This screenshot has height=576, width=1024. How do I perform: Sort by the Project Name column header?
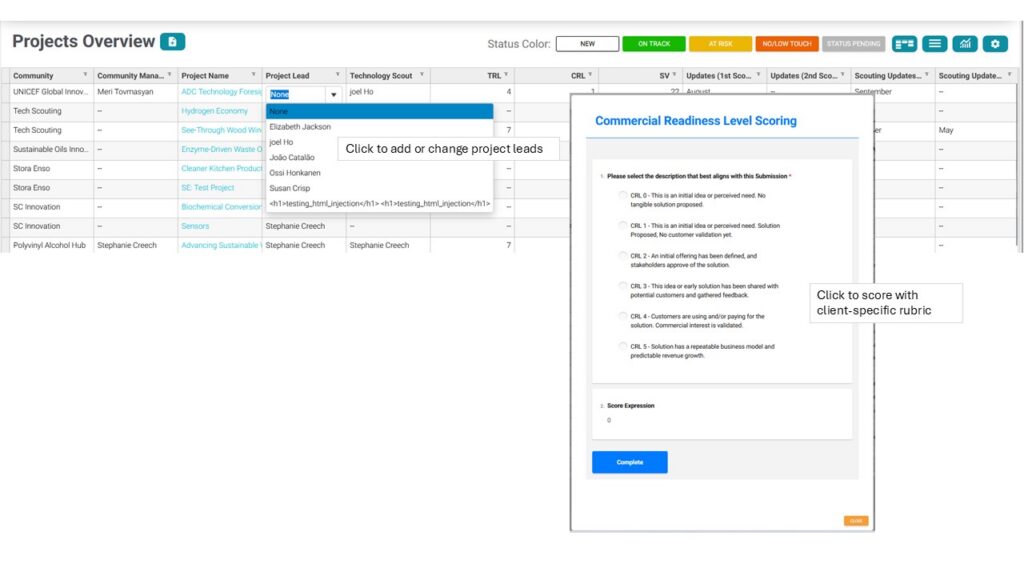tap(205, 76)
